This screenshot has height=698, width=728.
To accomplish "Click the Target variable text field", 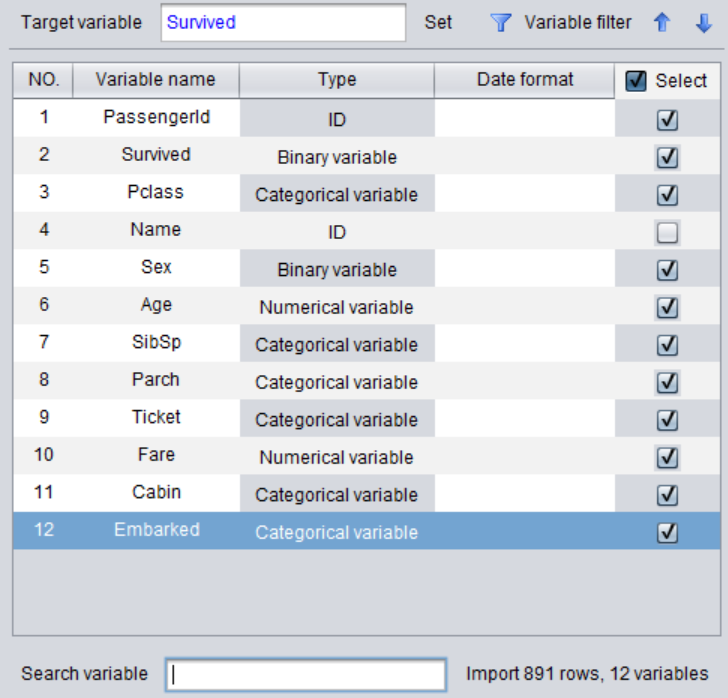I will (283, 22).
